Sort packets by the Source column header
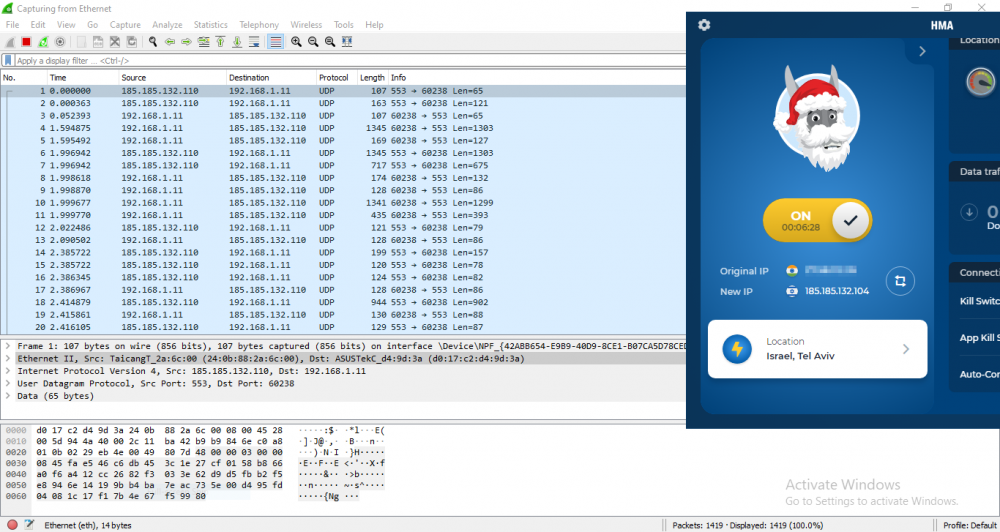1000x532 pixels. pyautogui.click(x=172, y=77)
